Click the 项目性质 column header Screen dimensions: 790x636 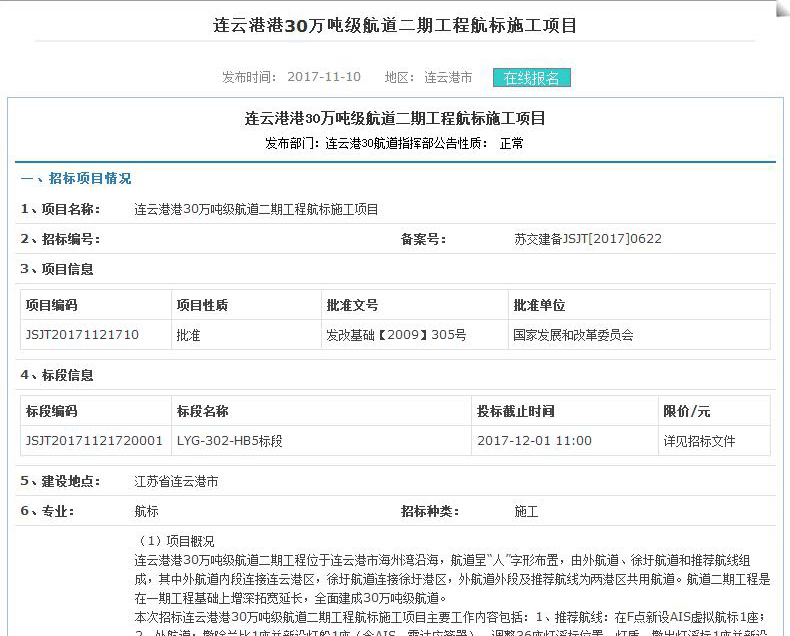[202, 305]
